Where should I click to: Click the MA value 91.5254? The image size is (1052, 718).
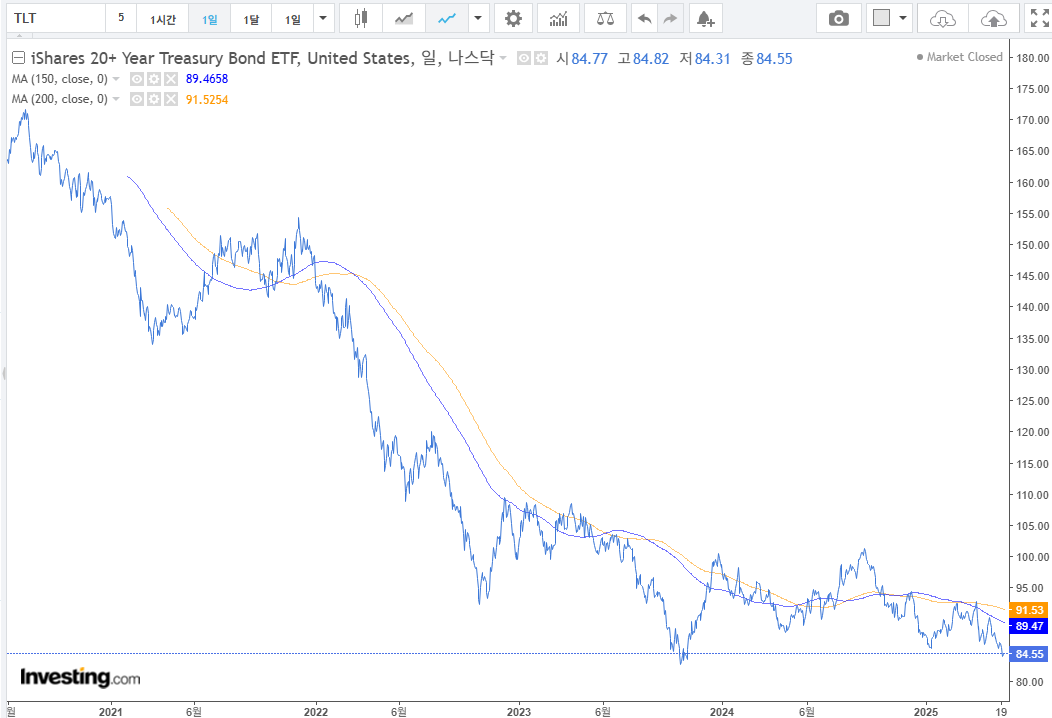(207, 99)
